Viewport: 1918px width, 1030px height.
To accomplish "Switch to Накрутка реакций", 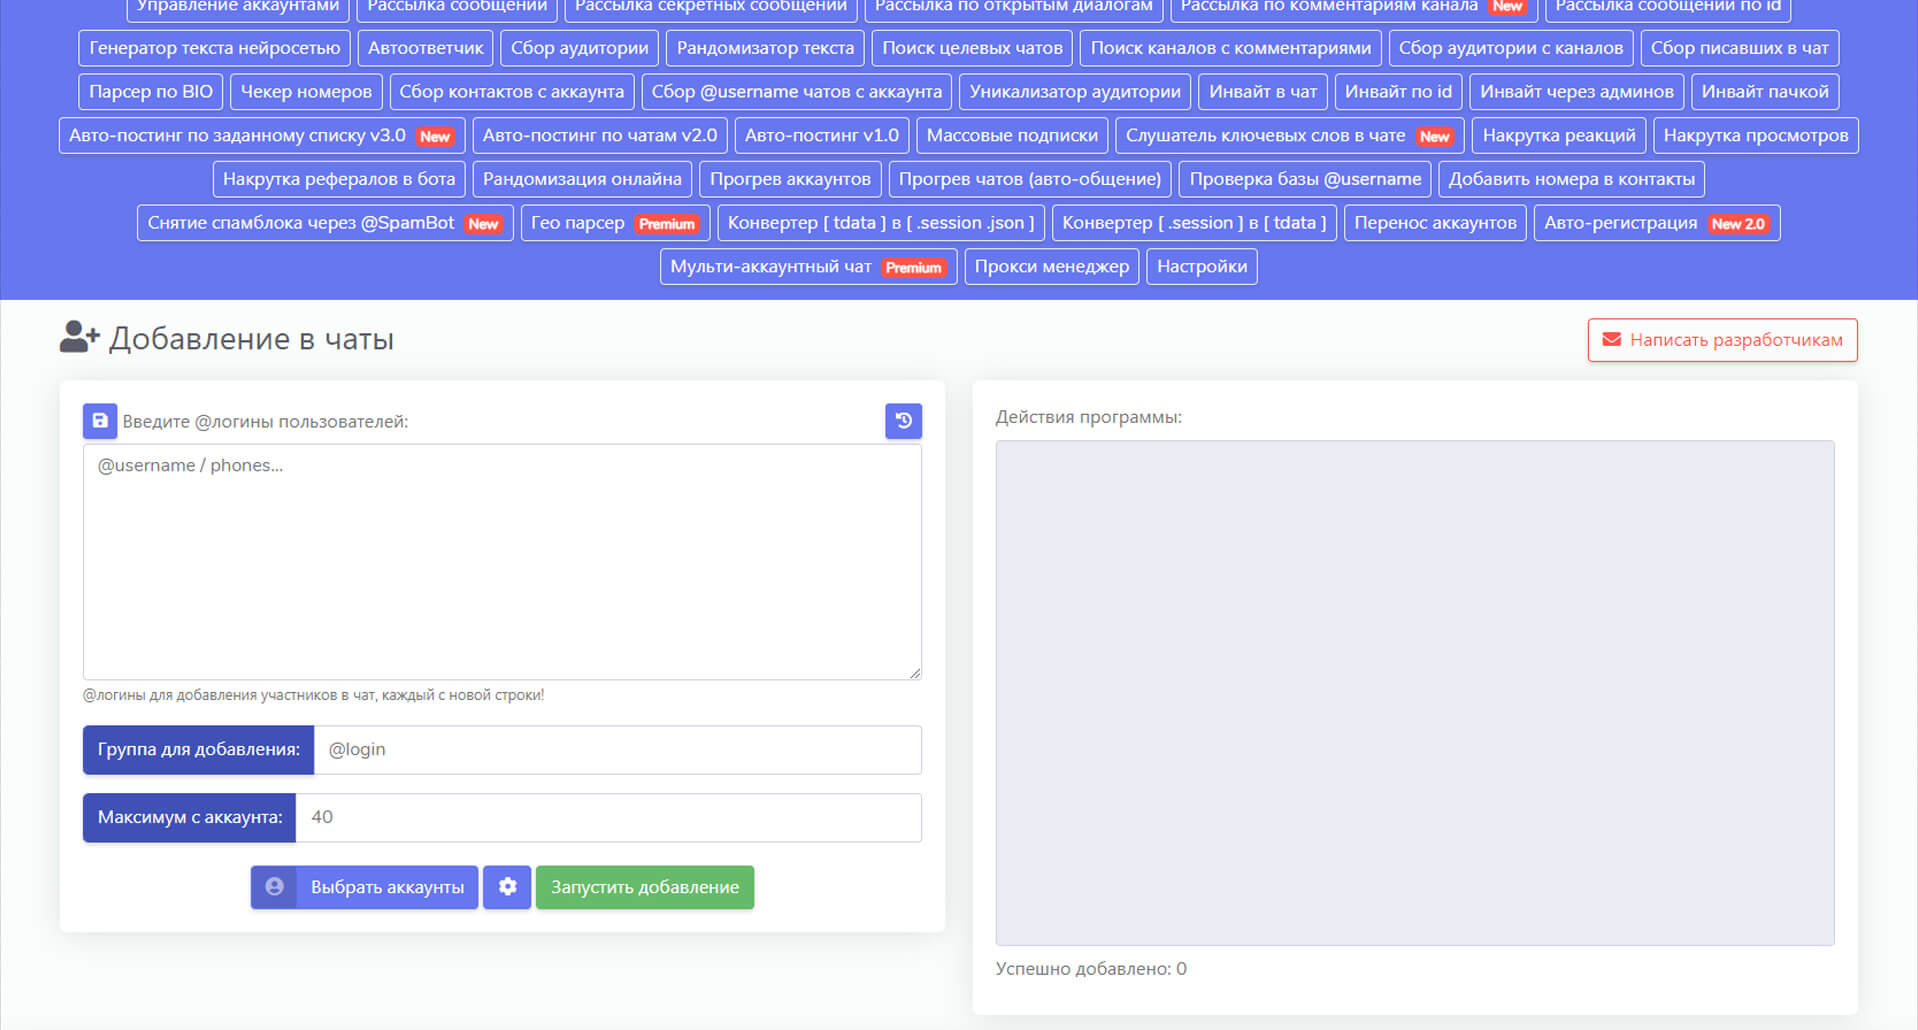I will [x=1558, y=136].
